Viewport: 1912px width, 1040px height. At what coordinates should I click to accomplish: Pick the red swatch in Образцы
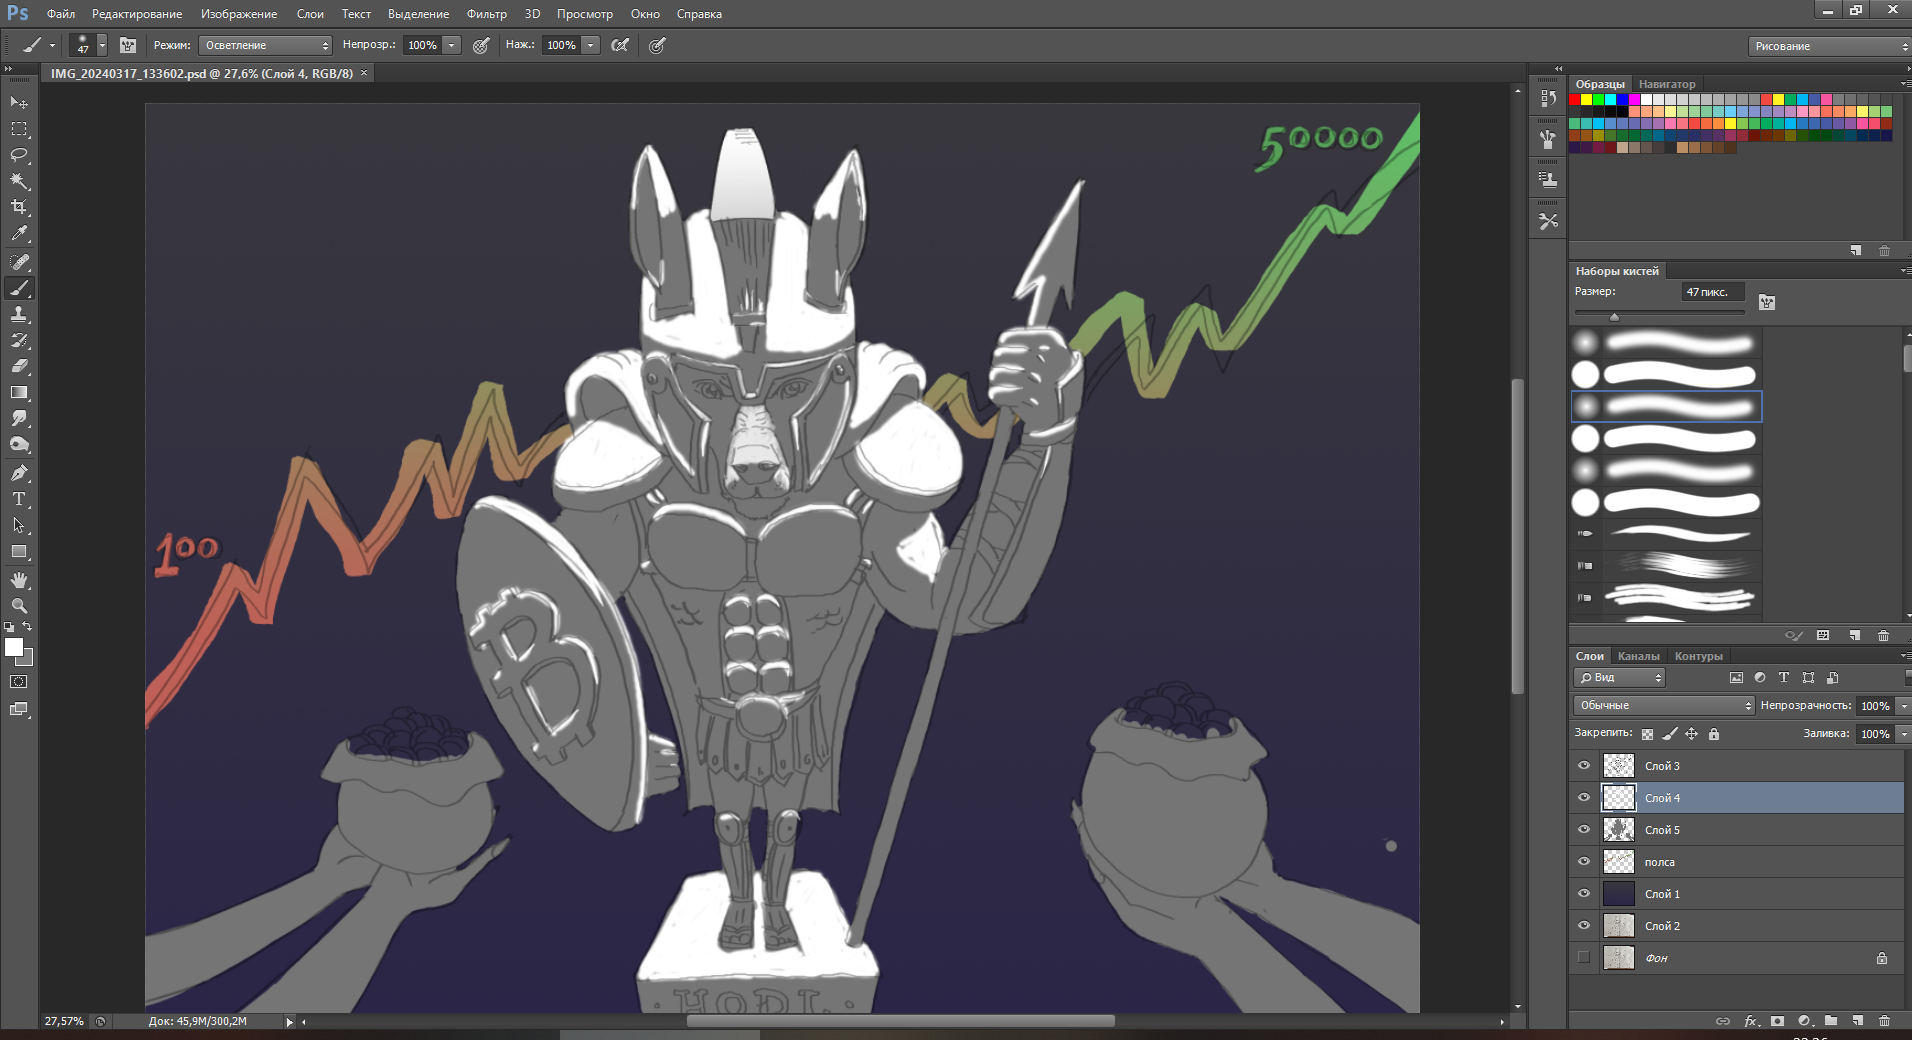click(1575, 100)
